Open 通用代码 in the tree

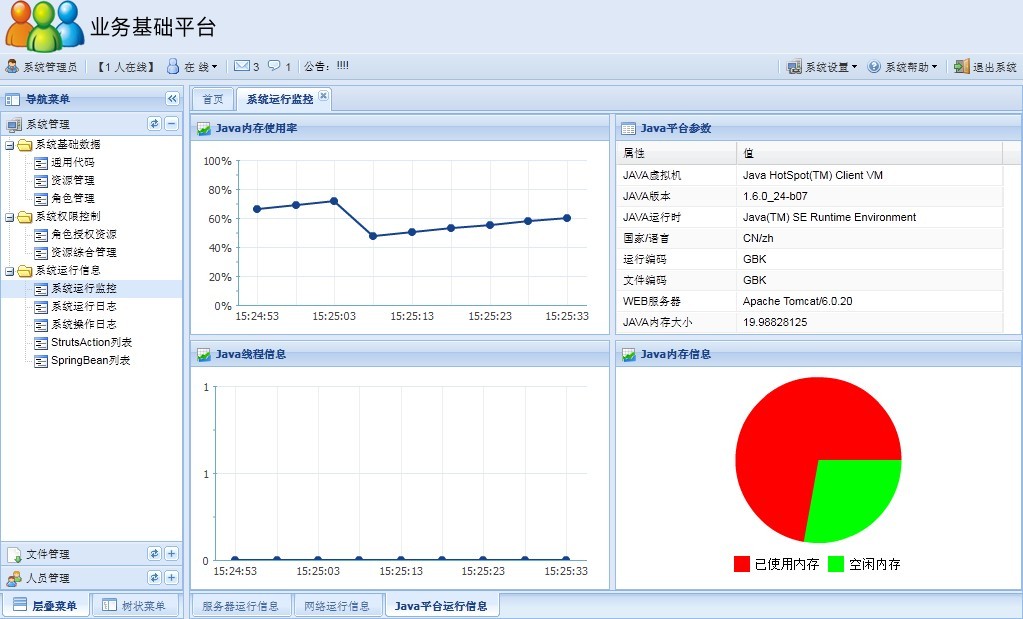click(x=72, y=162)
